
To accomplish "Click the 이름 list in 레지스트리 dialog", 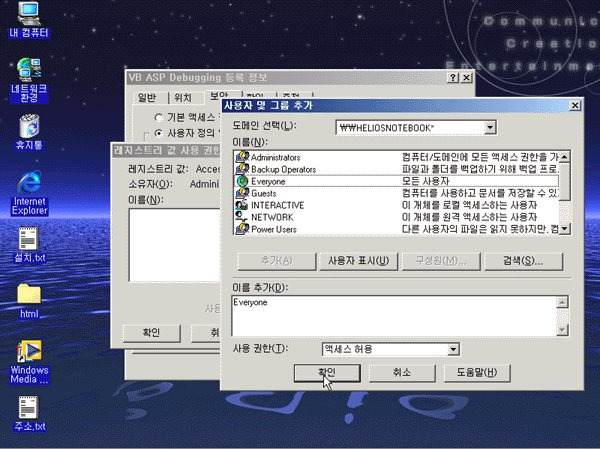I will (174, 245).
